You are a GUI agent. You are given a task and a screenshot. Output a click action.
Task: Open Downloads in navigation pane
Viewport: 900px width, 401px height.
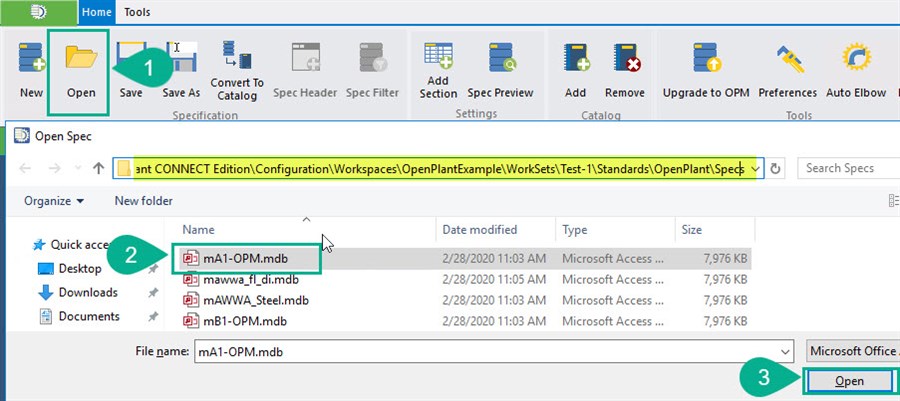(78, 293)
